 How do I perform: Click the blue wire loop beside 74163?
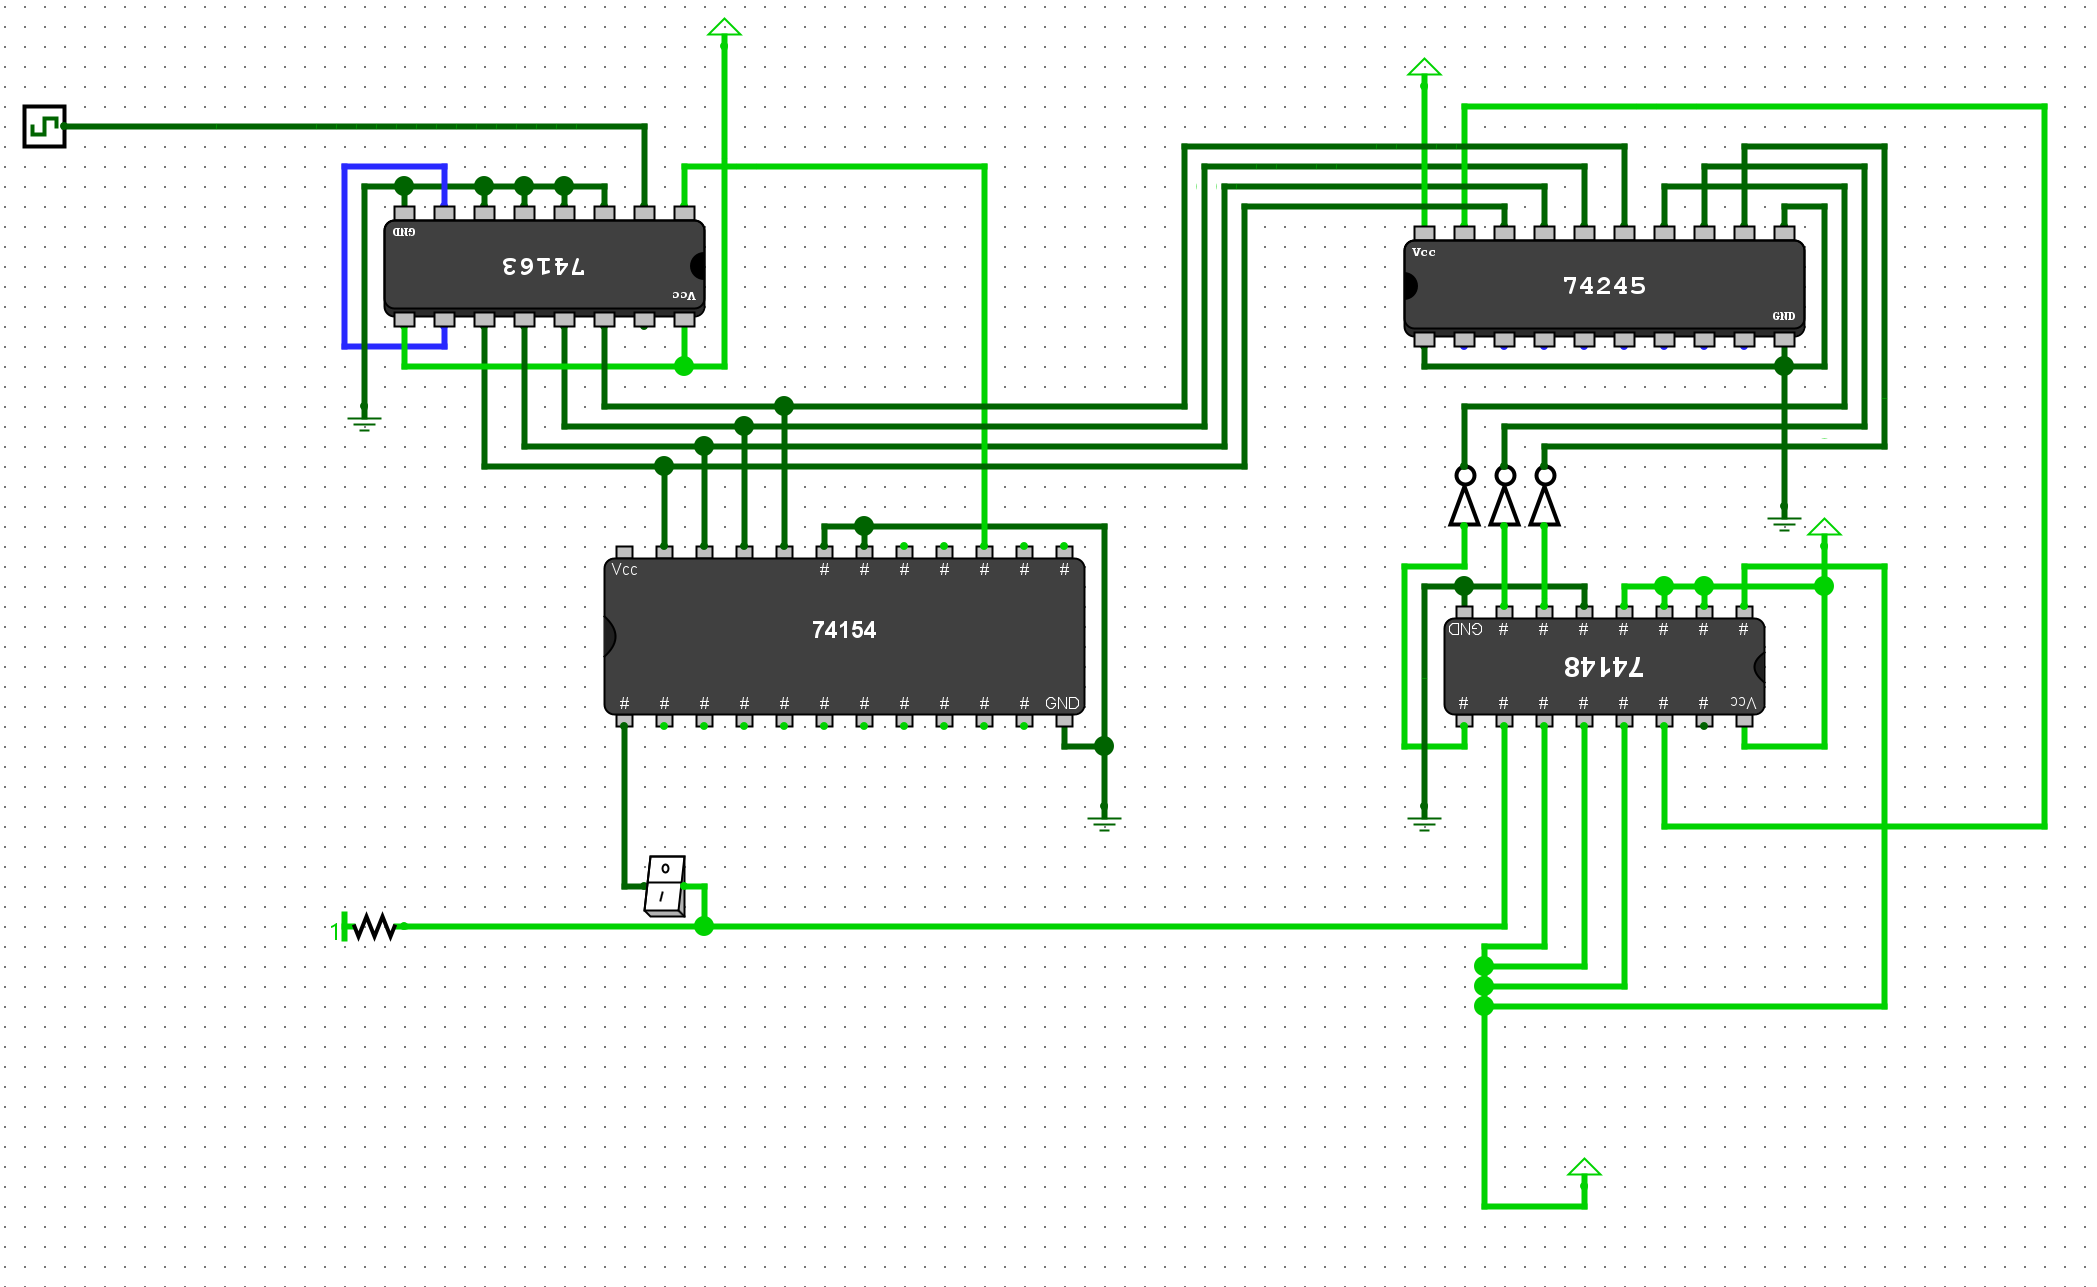[x=345, y=260]
